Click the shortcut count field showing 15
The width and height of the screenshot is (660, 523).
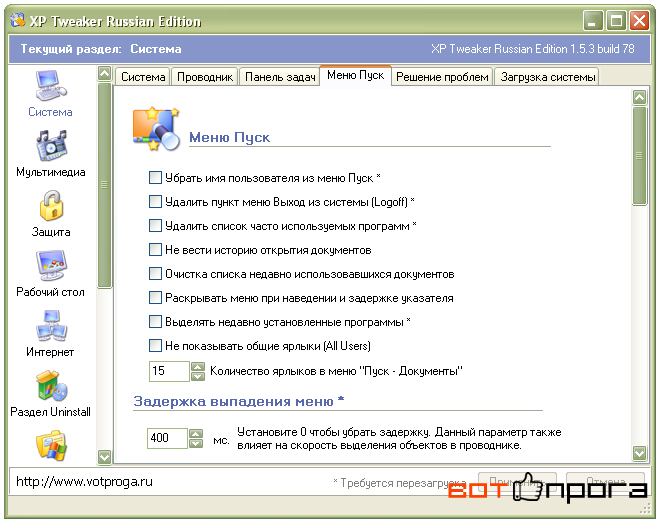click(169, 371)
